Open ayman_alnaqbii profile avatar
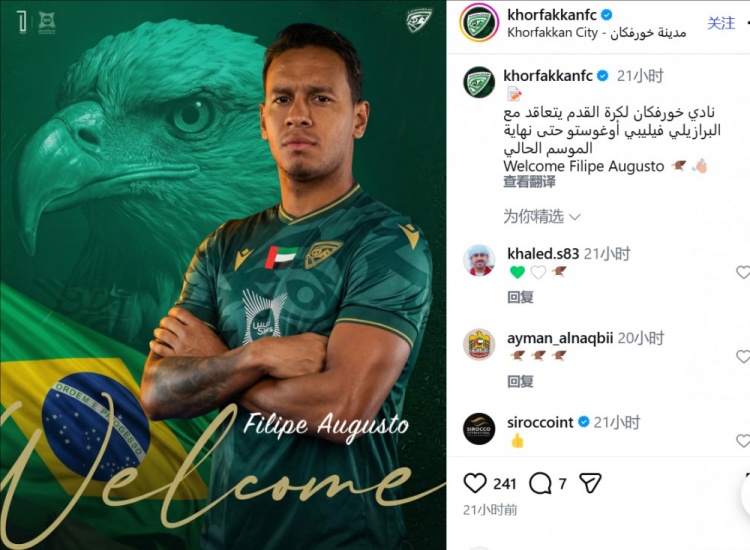 pyautogui.click(x=479, y=344)
